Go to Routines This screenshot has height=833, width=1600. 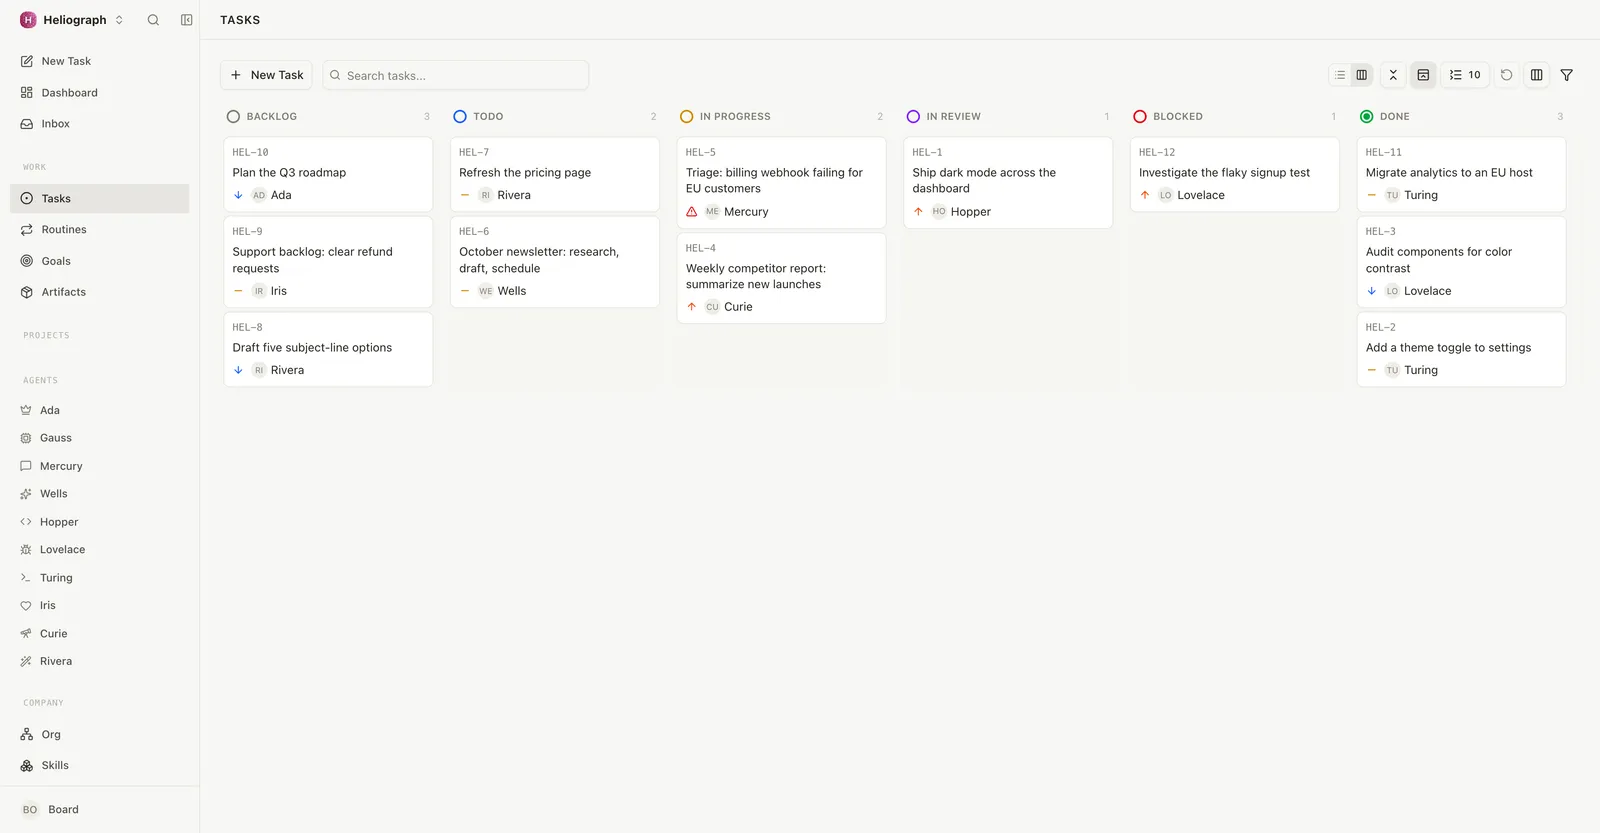pyautogui.click(x=100, y=230)
